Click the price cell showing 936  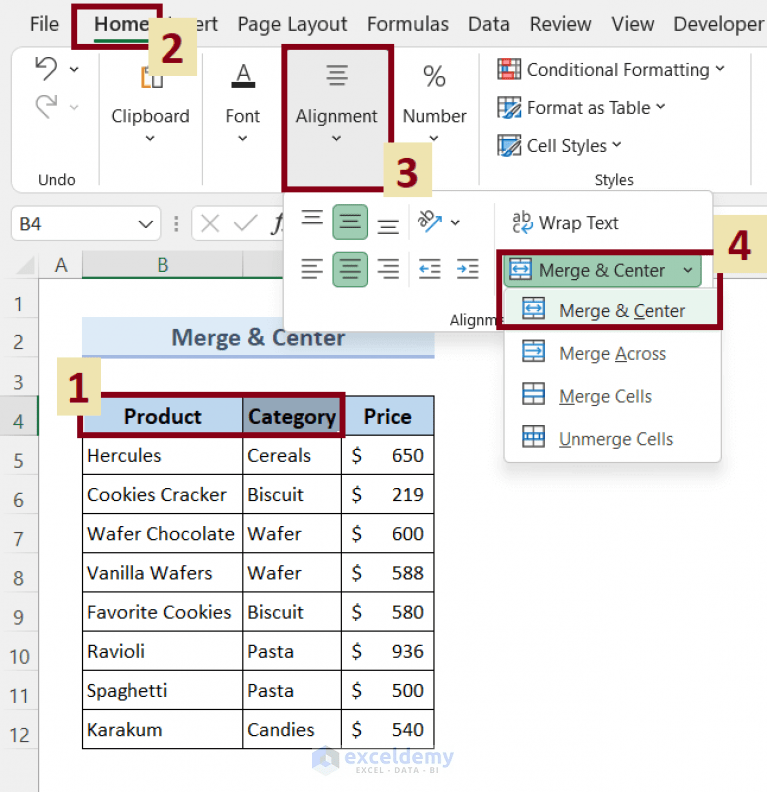(x=388, y=651)
